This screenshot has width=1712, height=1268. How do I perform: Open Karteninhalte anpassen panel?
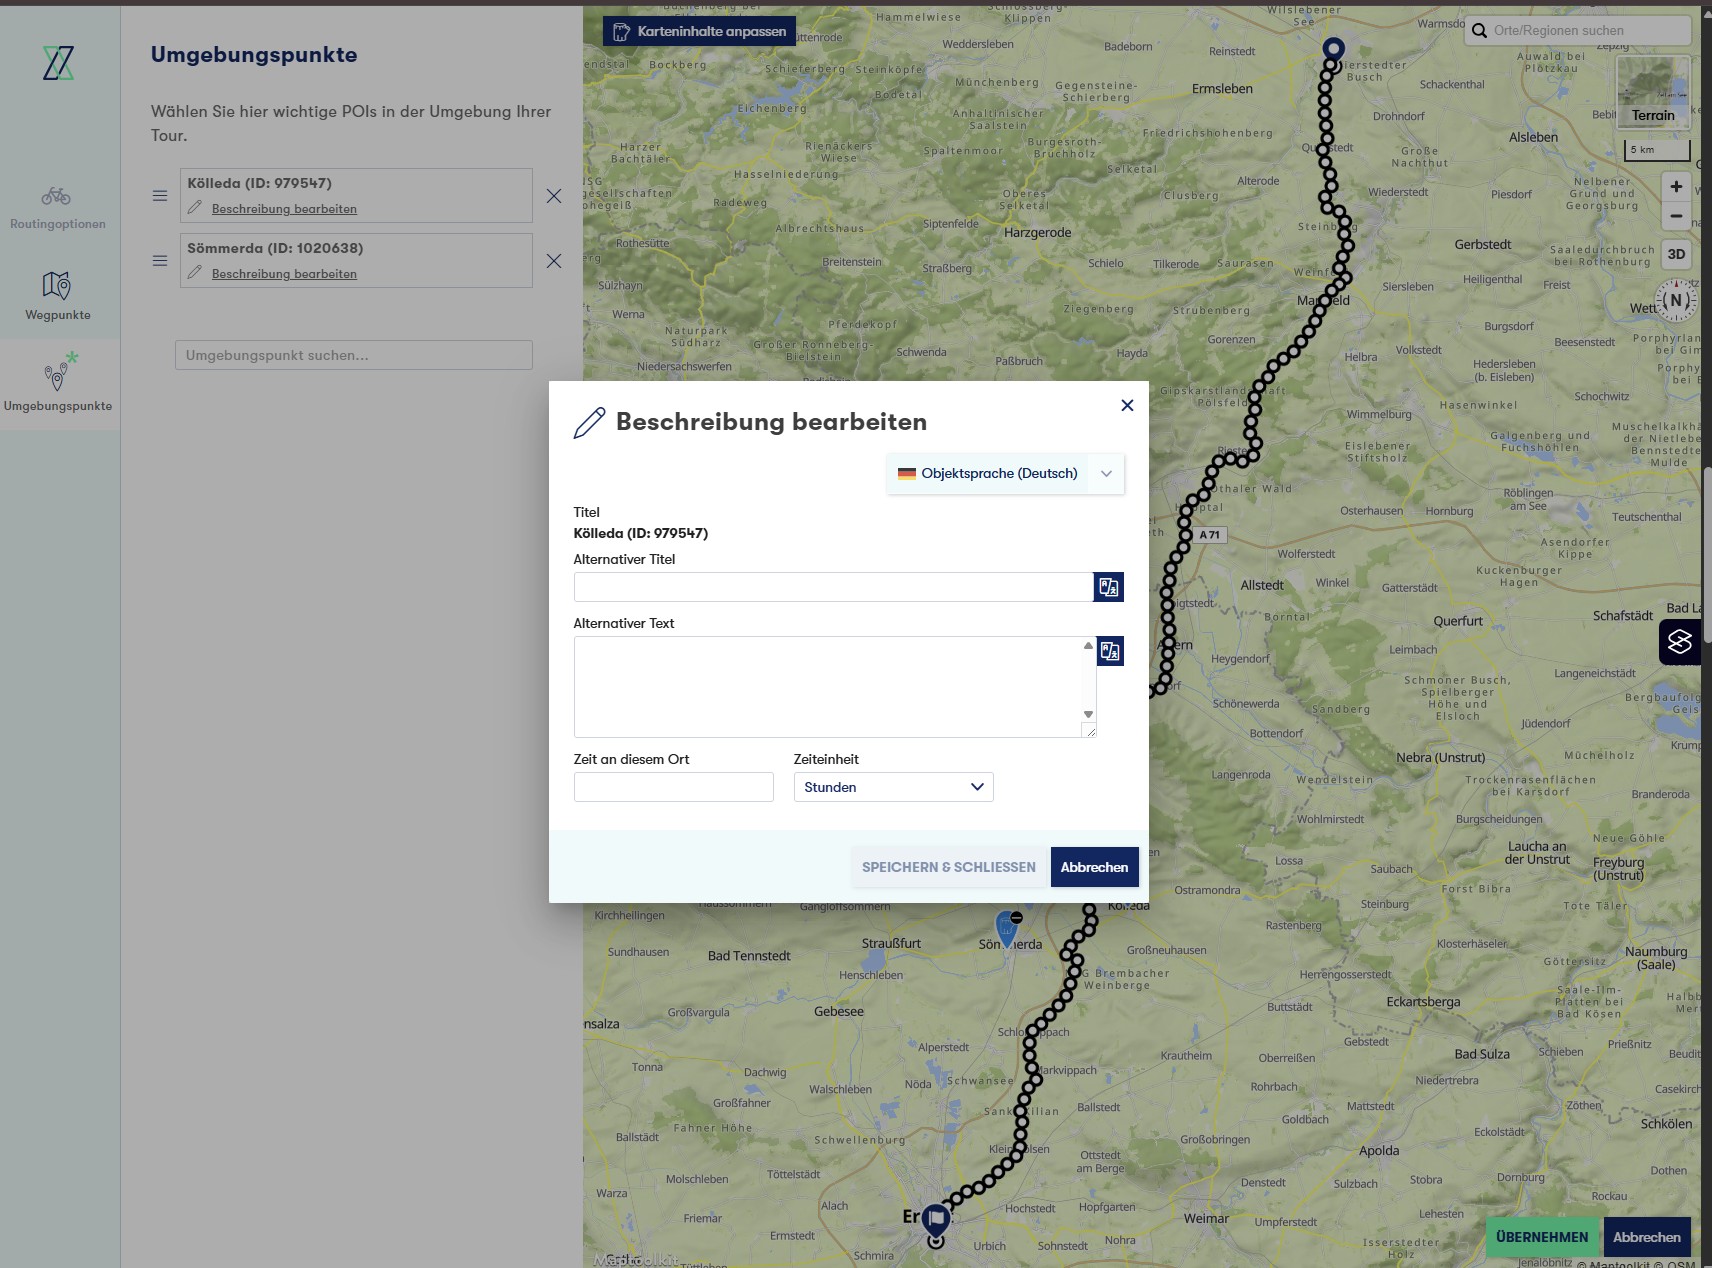(700, 31)
